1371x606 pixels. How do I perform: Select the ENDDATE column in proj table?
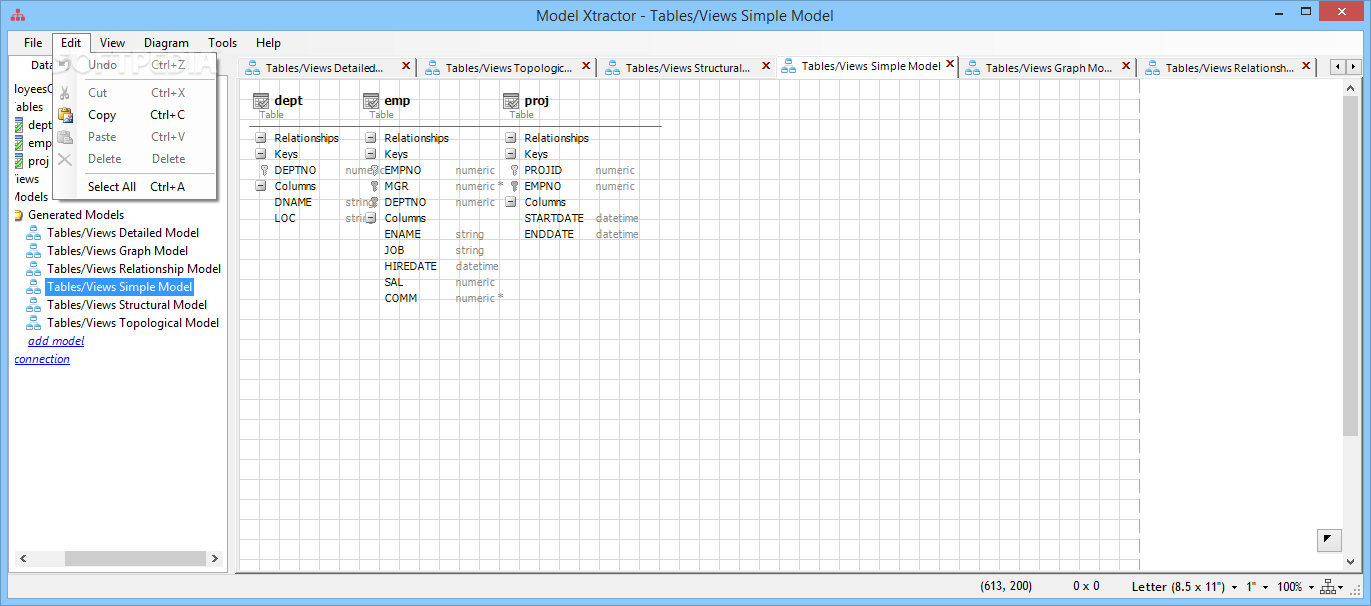point(549,234)
